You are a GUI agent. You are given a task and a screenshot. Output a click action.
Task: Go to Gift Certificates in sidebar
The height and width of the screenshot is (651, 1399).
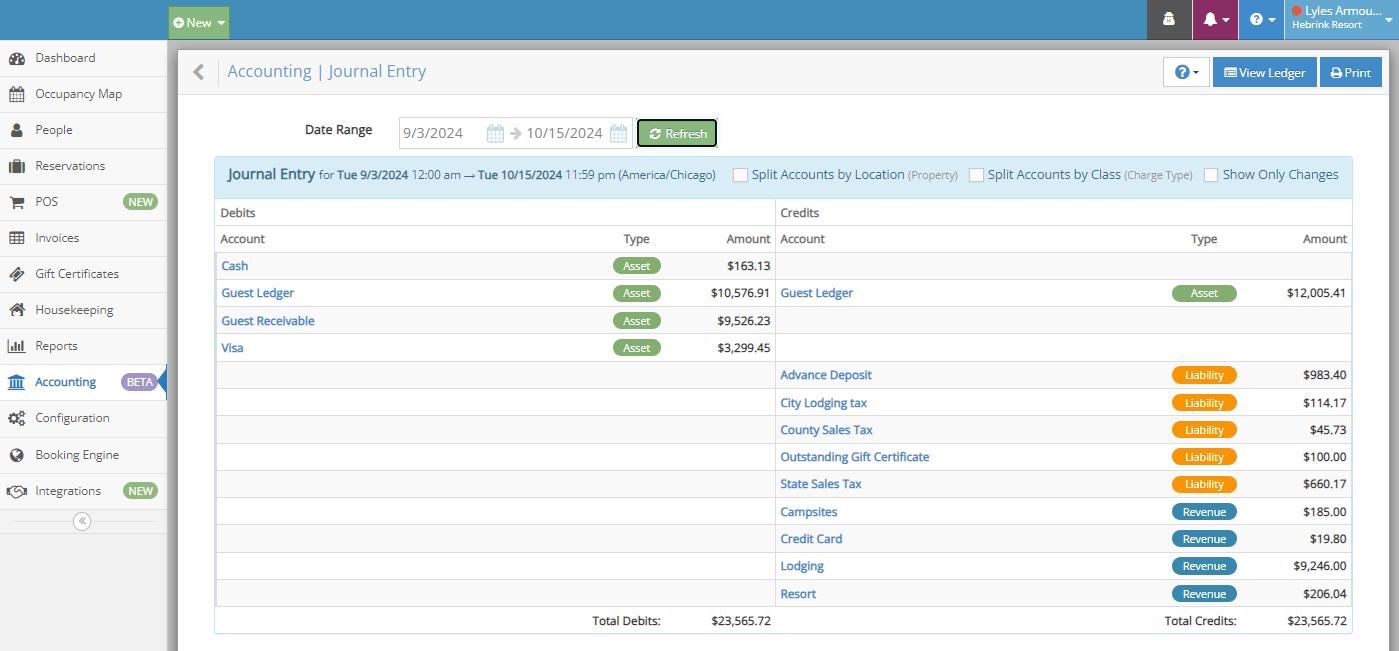(x=76, y=274)
